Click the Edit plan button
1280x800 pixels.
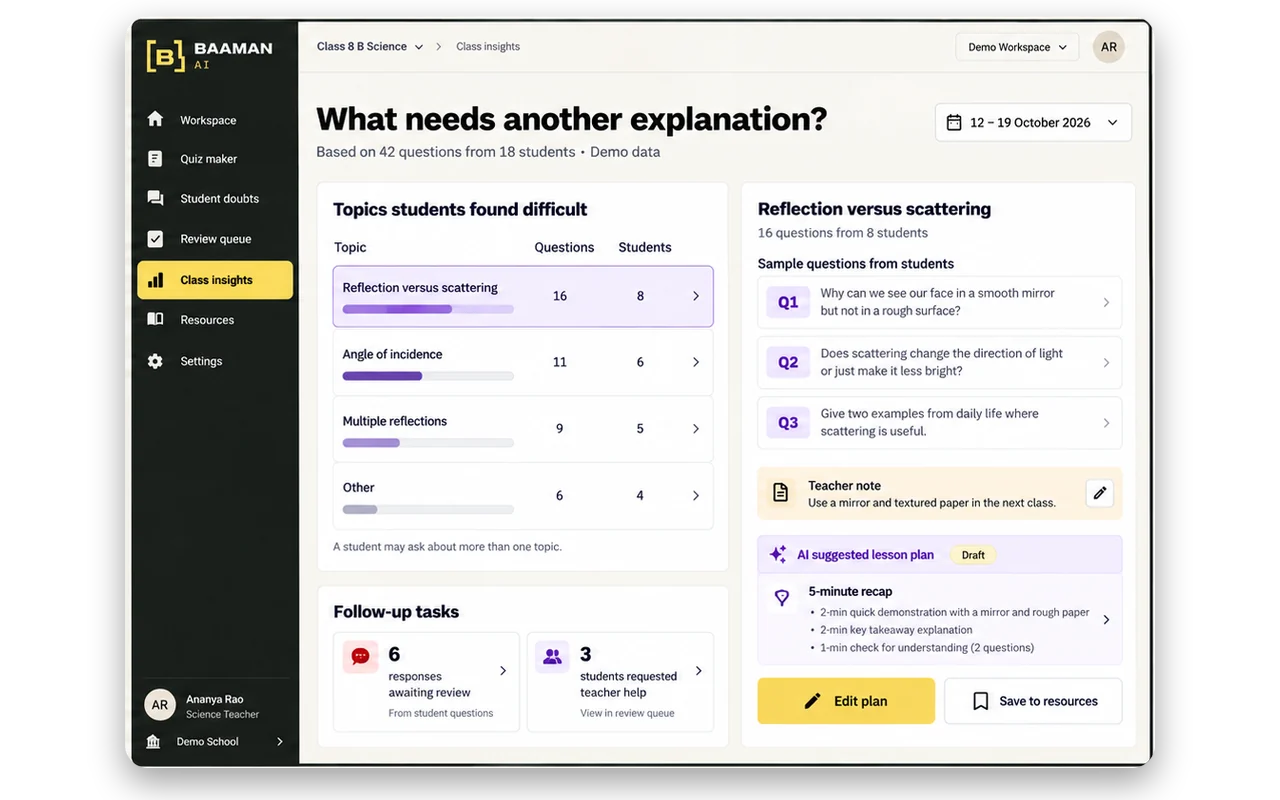(846, 701)
